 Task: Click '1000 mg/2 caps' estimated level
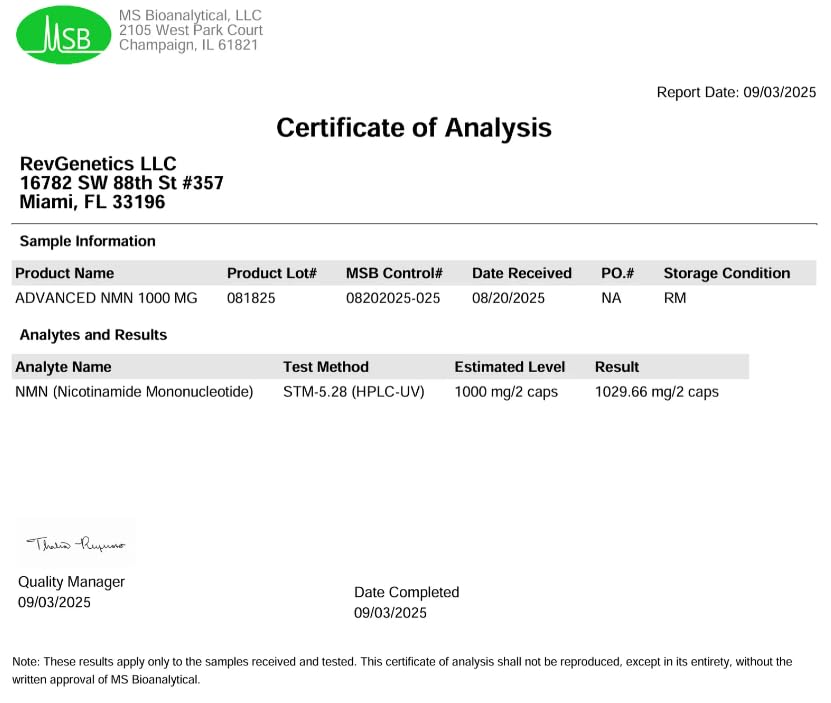click(506, 392)
